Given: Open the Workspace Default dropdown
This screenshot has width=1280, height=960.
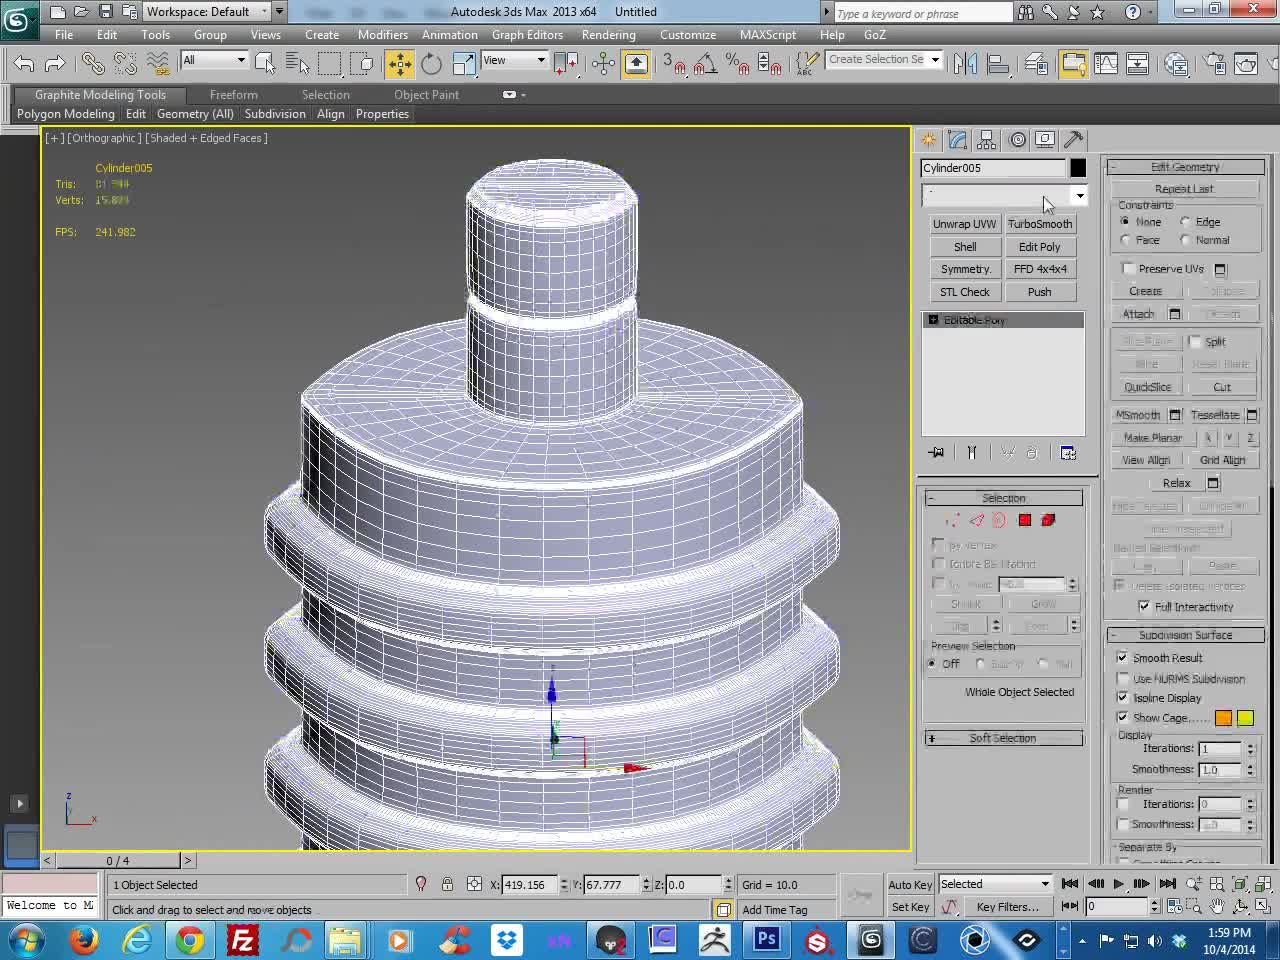Looking at the screenshot, I should point(208,12).
